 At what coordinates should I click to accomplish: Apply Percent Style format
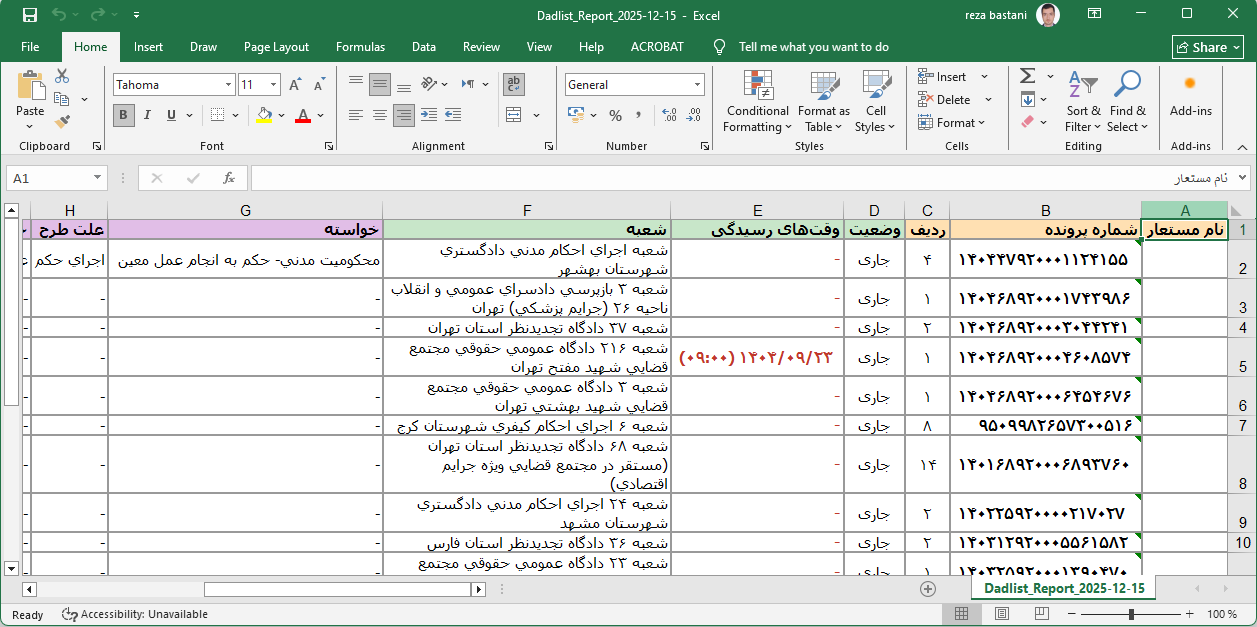(616, 115)
